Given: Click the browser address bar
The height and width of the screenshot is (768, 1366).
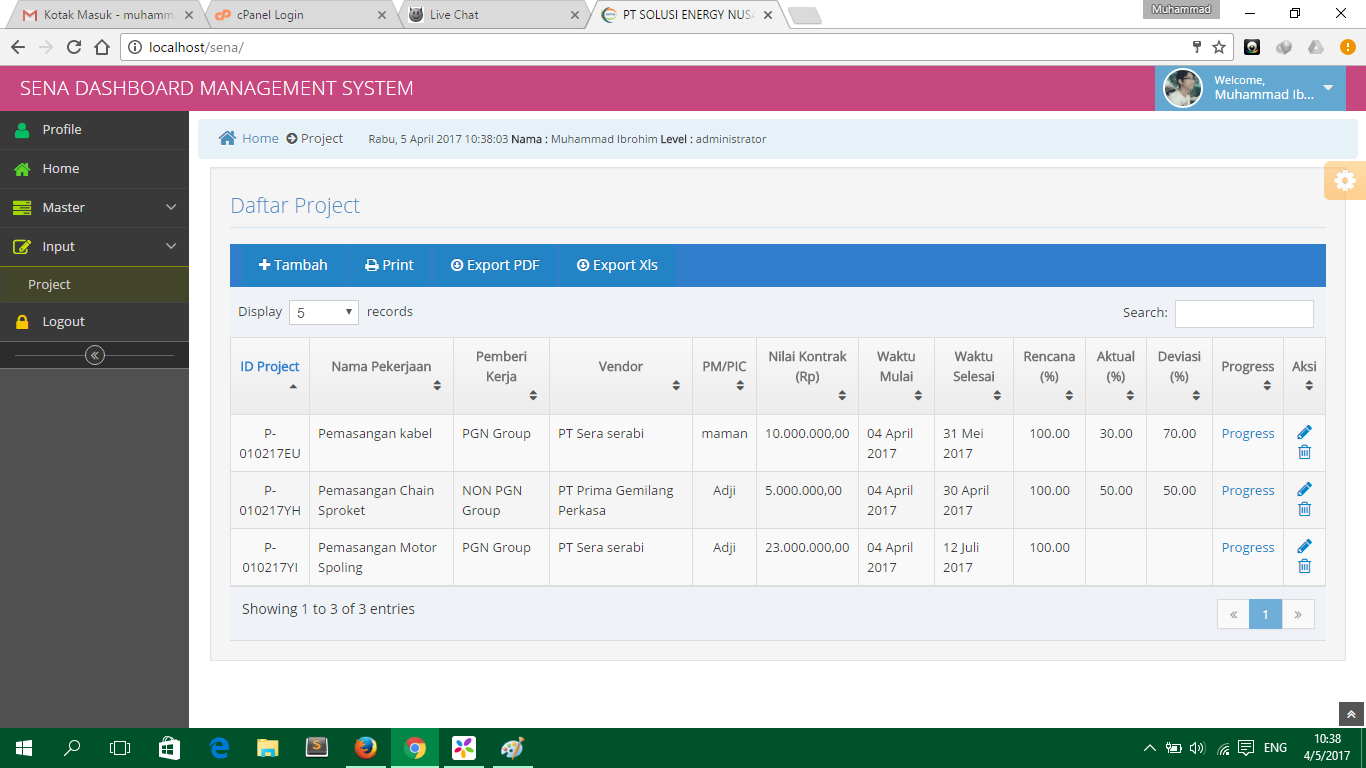Looking at the screenshot, I should coord(660,47).
